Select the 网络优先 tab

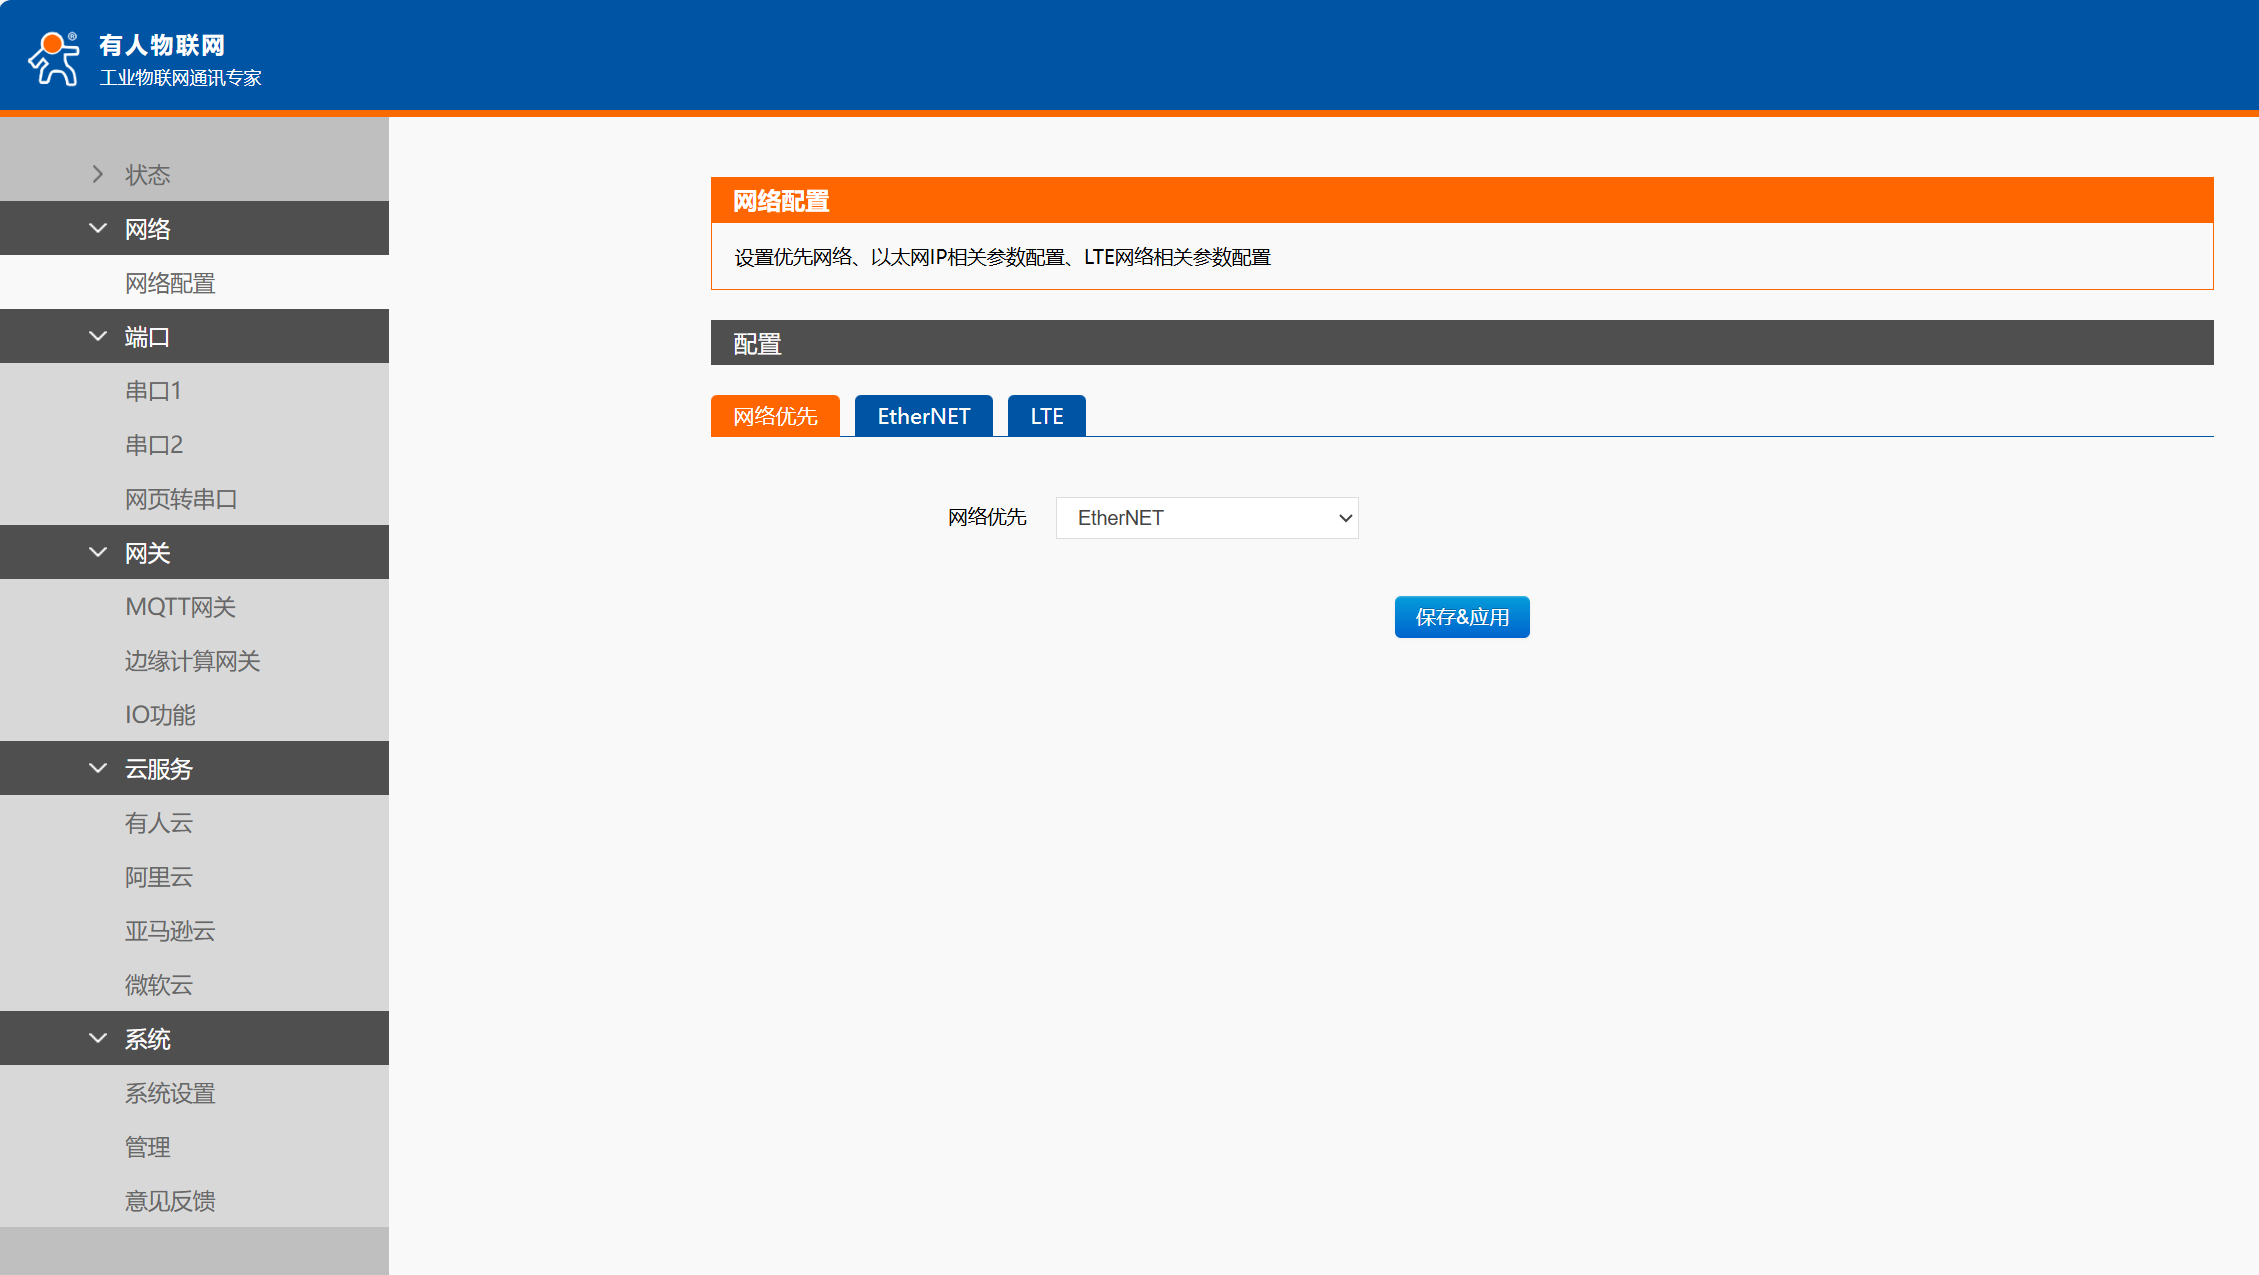[x=775, y=416]
